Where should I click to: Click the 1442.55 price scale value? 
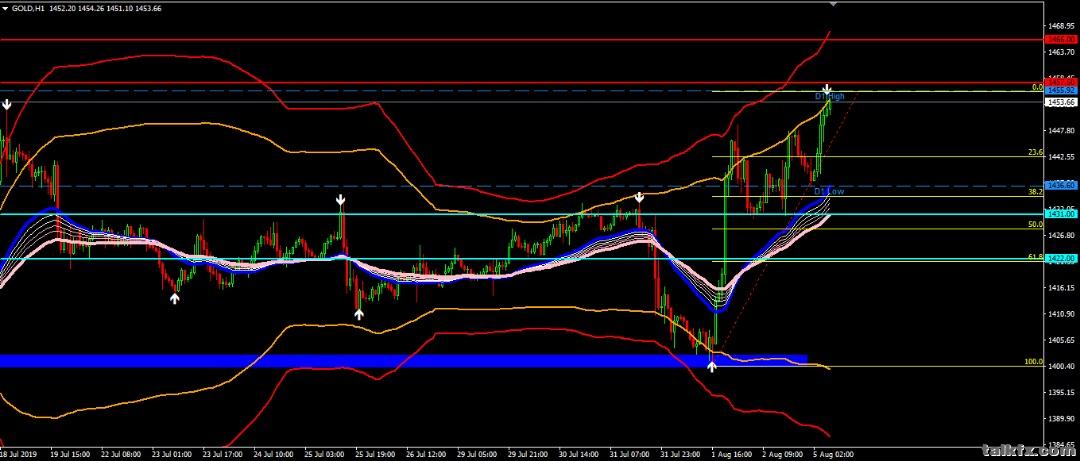pyautogui.click(x=1061, y=156)
